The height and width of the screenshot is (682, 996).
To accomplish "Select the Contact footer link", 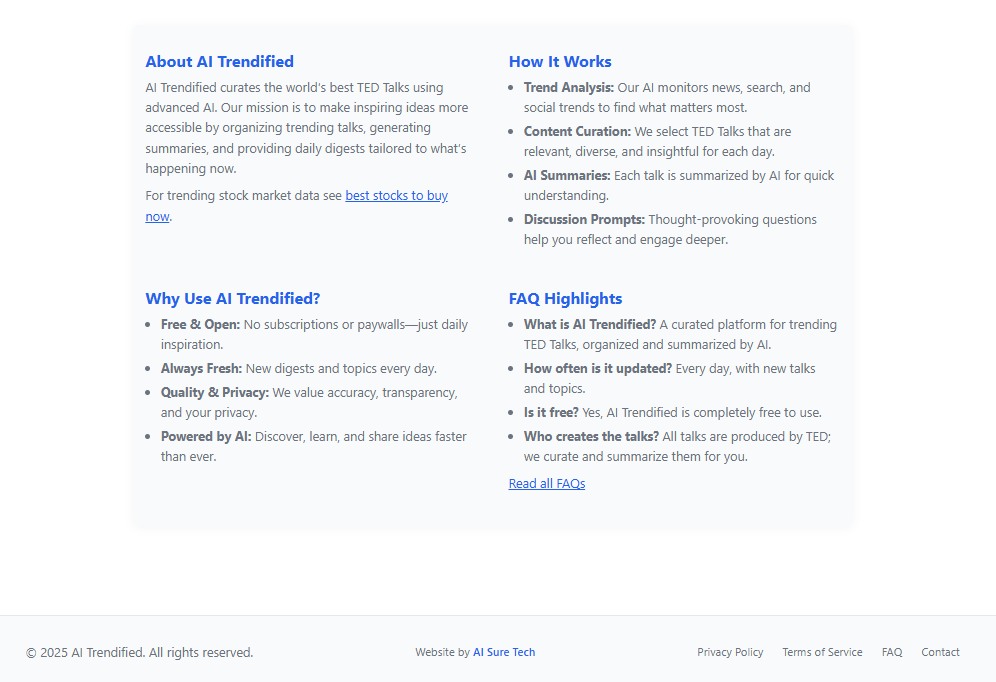I will 940,652.
